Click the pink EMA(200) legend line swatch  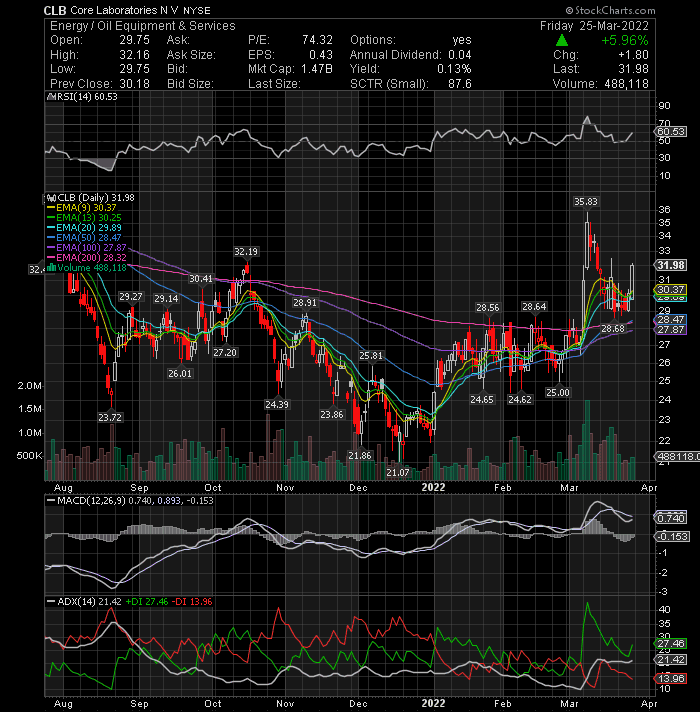click(x=51, y=257)
